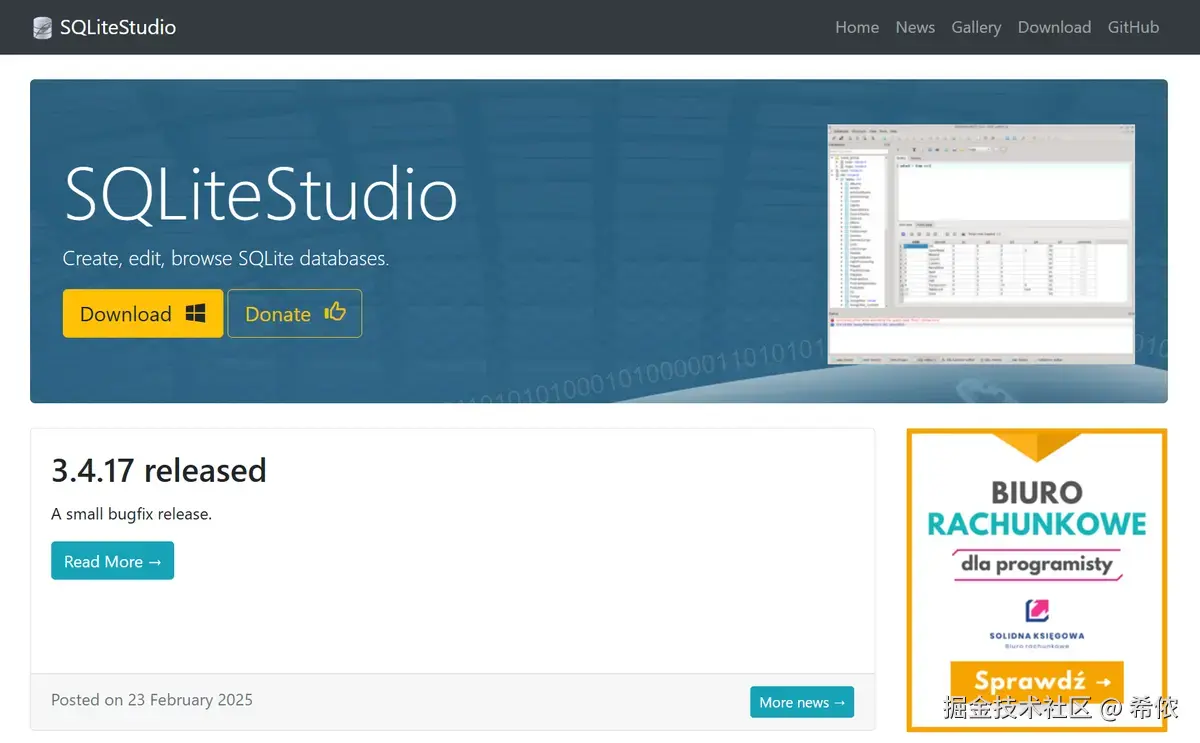Viewport: 1200px width, 743px height.
Task: Click the "A small bugfix release." text
Action: click(132, 514)
